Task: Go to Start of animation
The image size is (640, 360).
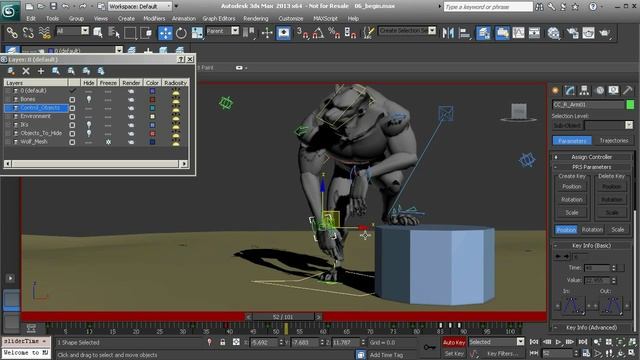Action: pos(534,342)
